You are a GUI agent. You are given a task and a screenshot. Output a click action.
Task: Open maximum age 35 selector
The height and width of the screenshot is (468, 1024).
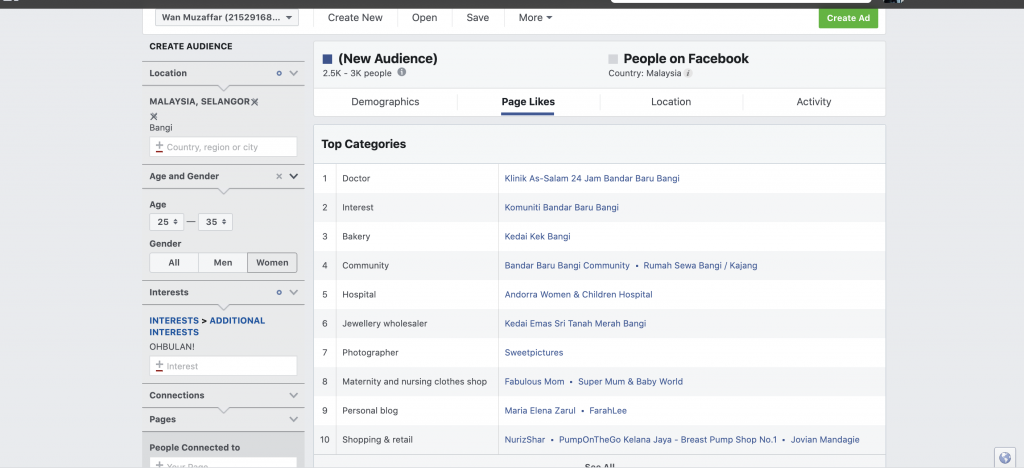(x=215, y=222)
